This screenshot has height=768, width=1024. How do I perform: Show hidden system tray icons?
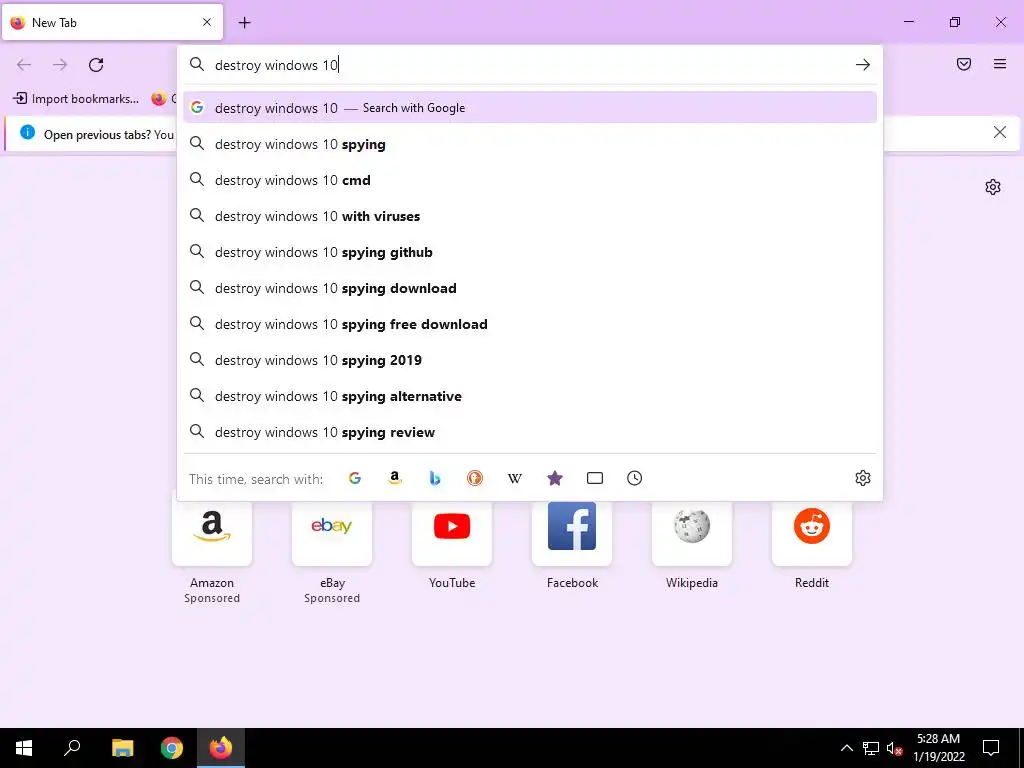click(846, 748)
